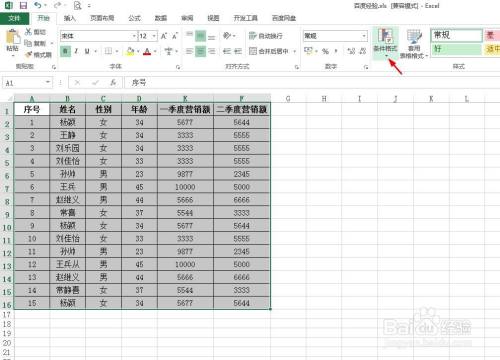Open the File (文件) tab

coord(14,18)
